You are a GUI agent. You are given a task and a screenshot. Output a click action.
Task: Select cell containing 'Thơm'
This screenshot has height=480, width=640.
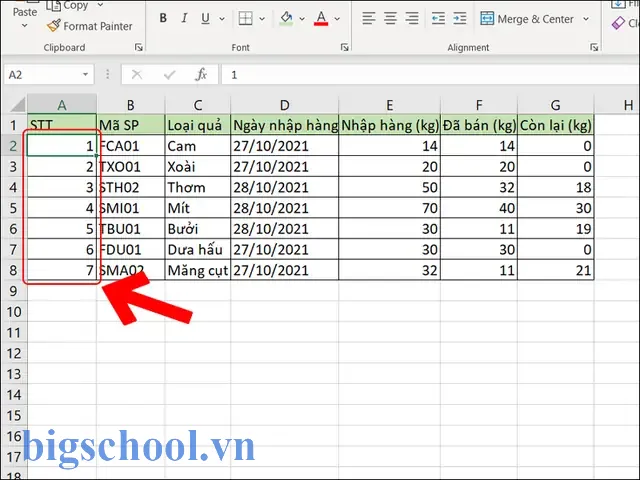(x=198, y=187)
